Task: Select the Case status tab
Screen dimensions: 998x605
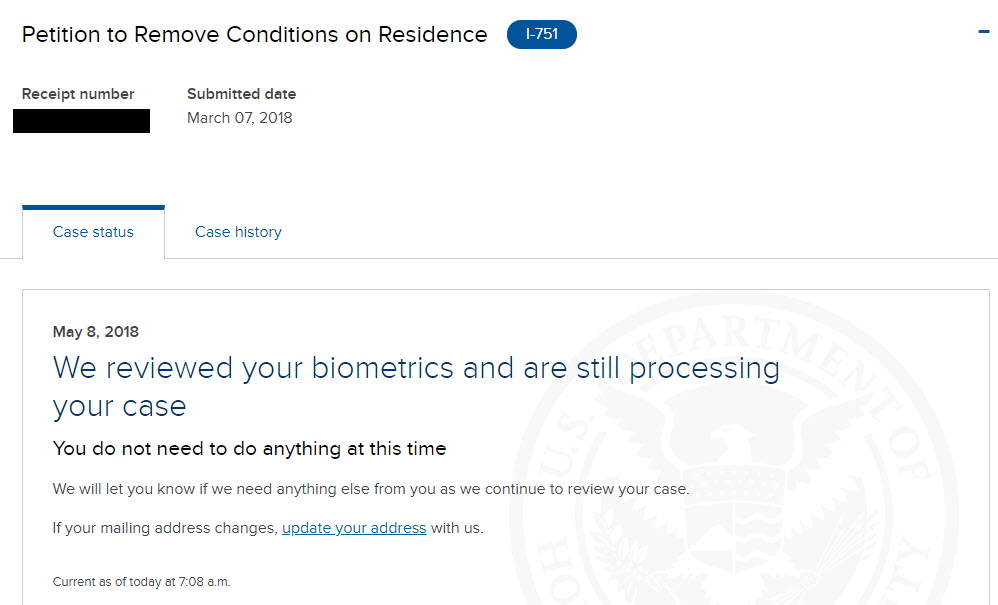Action: [x=94, y=232]
